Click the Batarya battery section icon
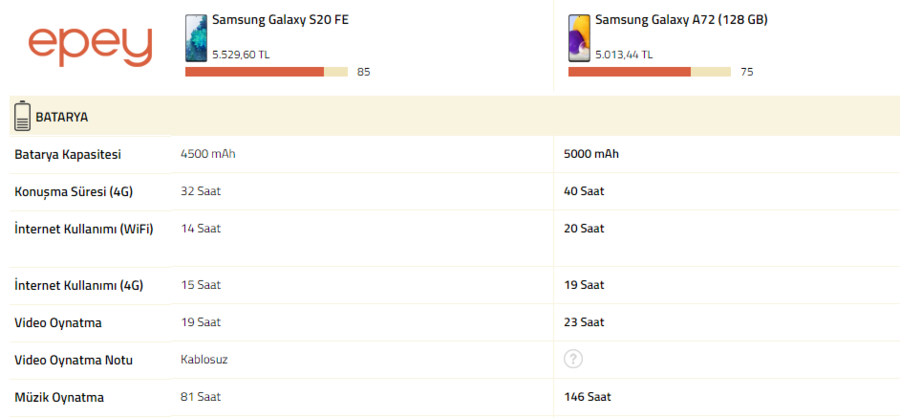The height and width of the screenshot is (418, 900). click(22, 116)
